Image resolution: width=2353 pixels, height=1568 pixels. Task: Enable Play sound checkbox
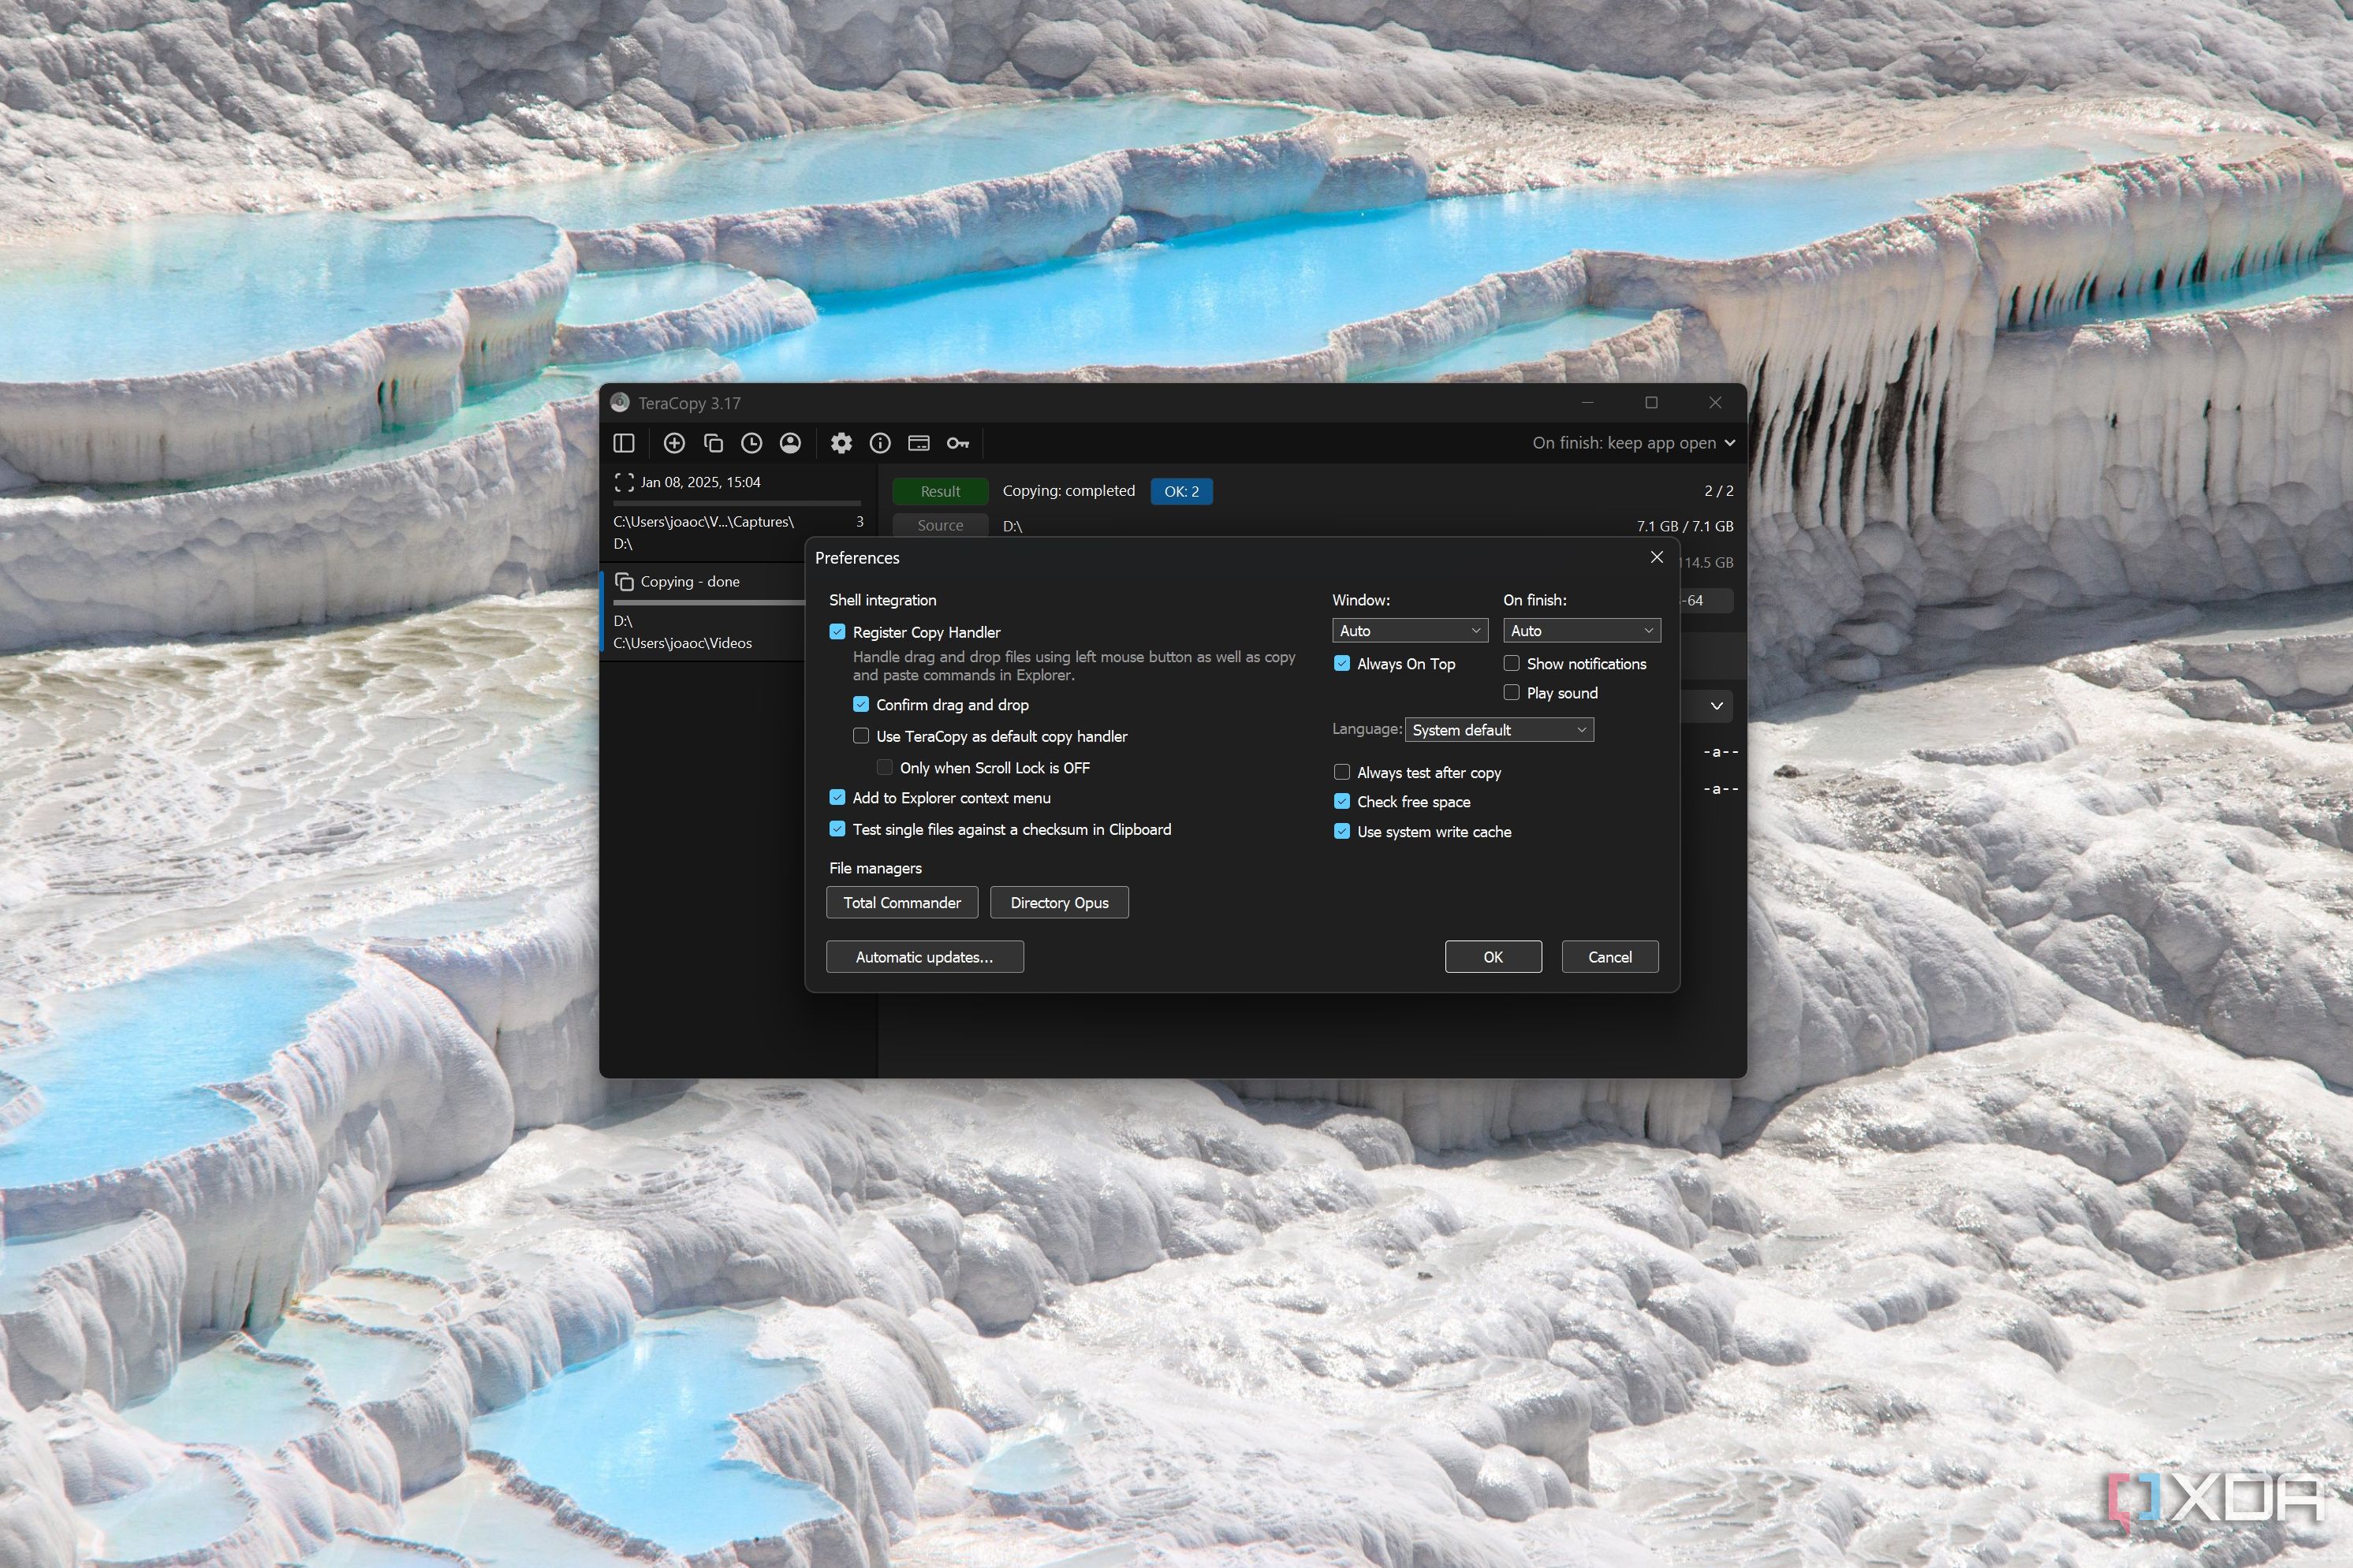click(x=1512, y=692)
